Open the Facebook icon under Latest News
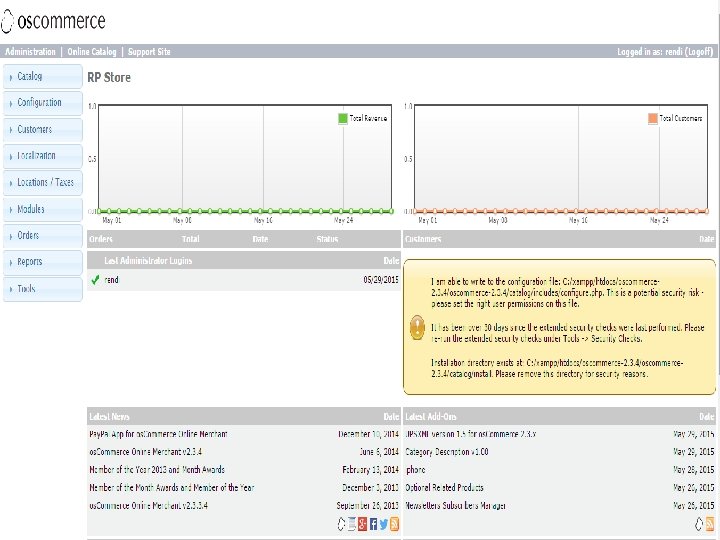The image size is (720, 540). 373,523
